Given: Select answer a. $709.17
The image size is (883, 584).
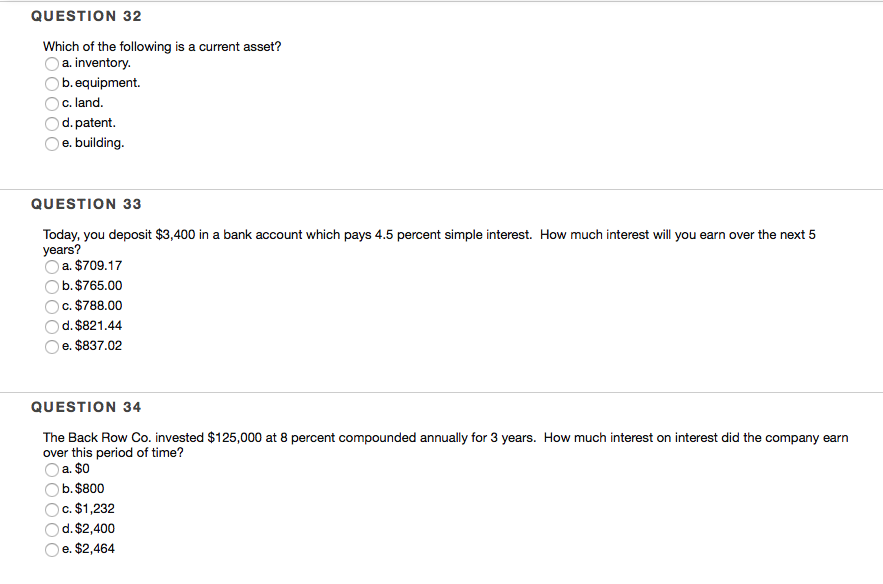Looking at the screenshot, I should (52, 266).
